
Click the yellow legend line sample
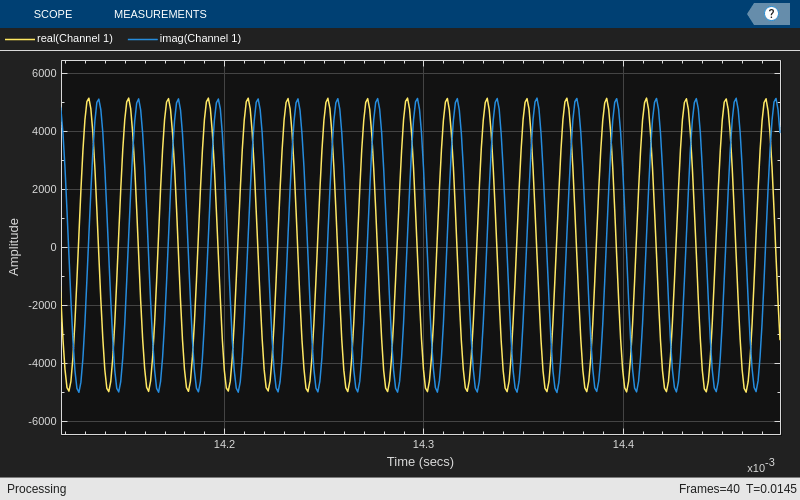20,39
